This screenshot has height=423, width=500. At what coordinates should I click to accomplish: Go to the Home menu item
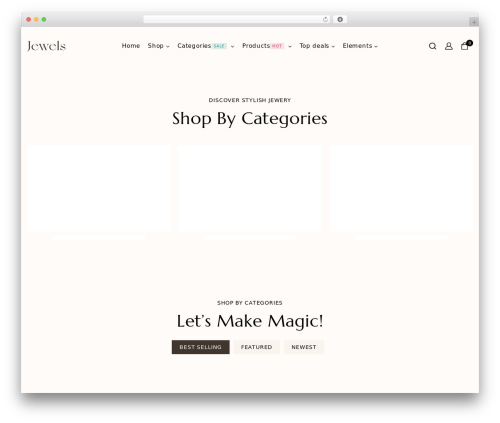point(131,46)
